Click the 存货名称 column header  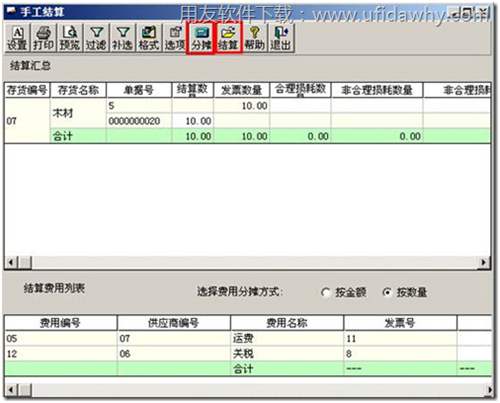tap(78, 90)
